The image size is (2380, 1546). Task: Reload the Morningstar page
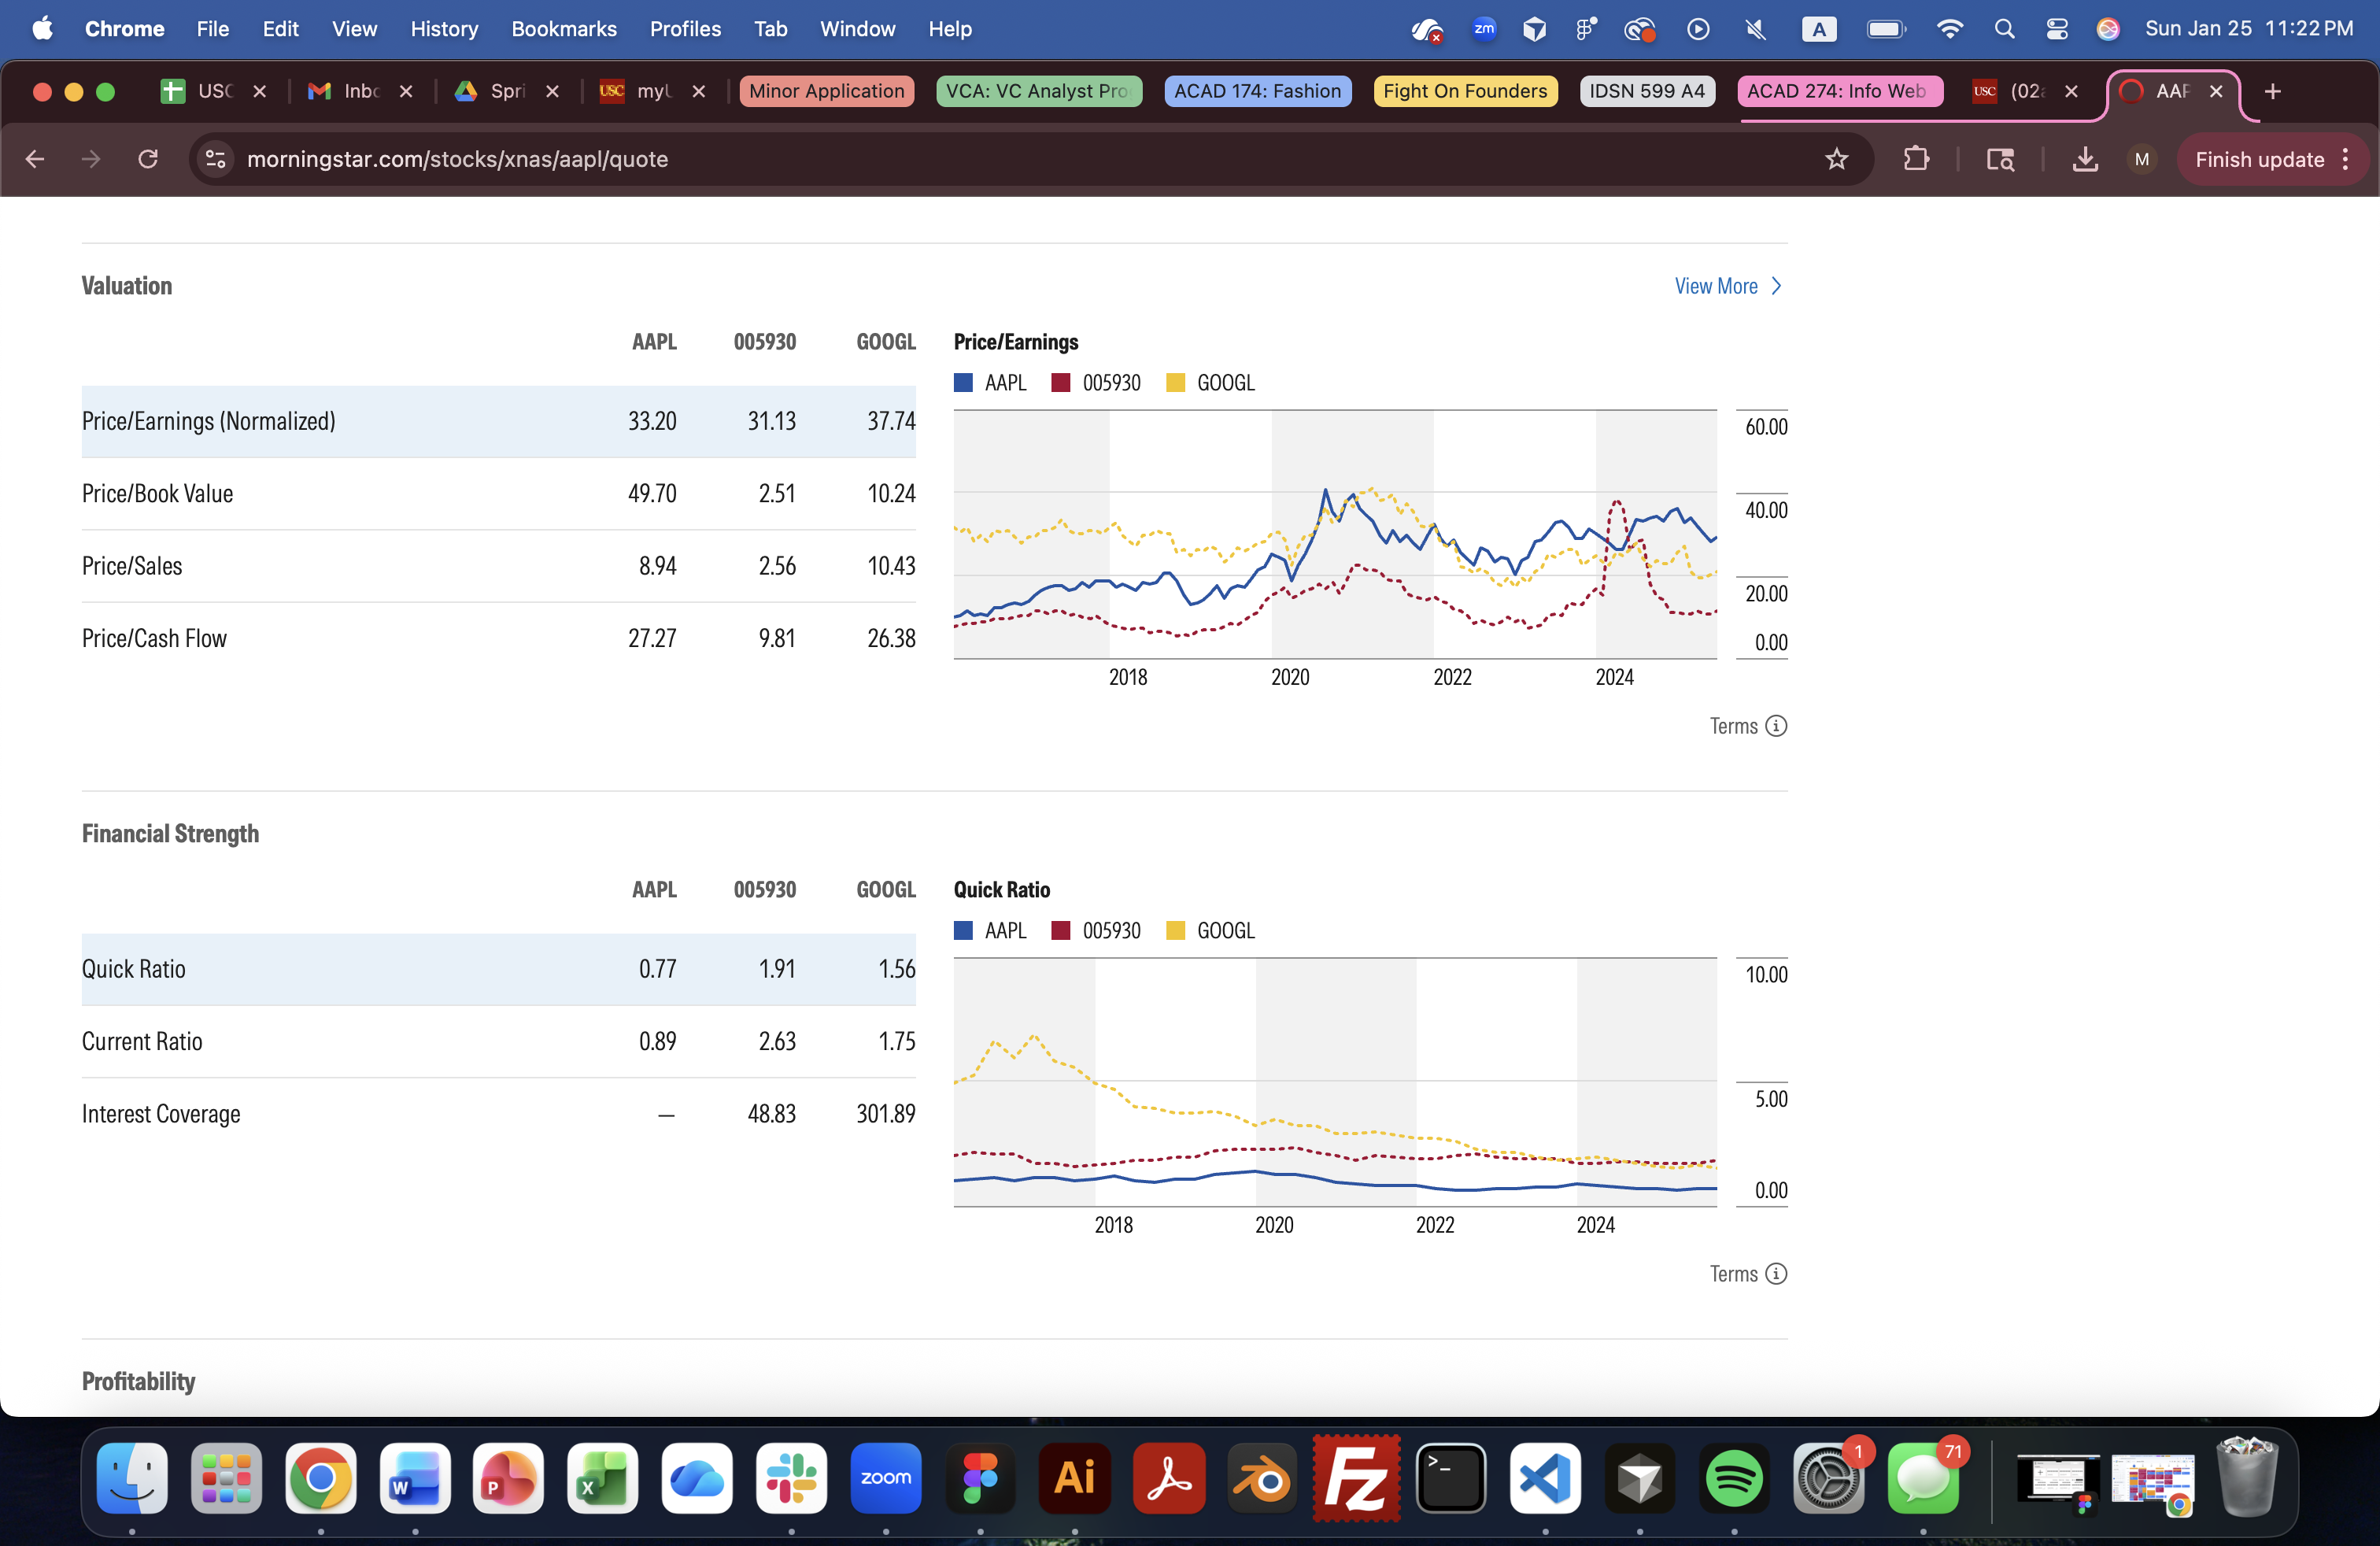coord(148,159)
